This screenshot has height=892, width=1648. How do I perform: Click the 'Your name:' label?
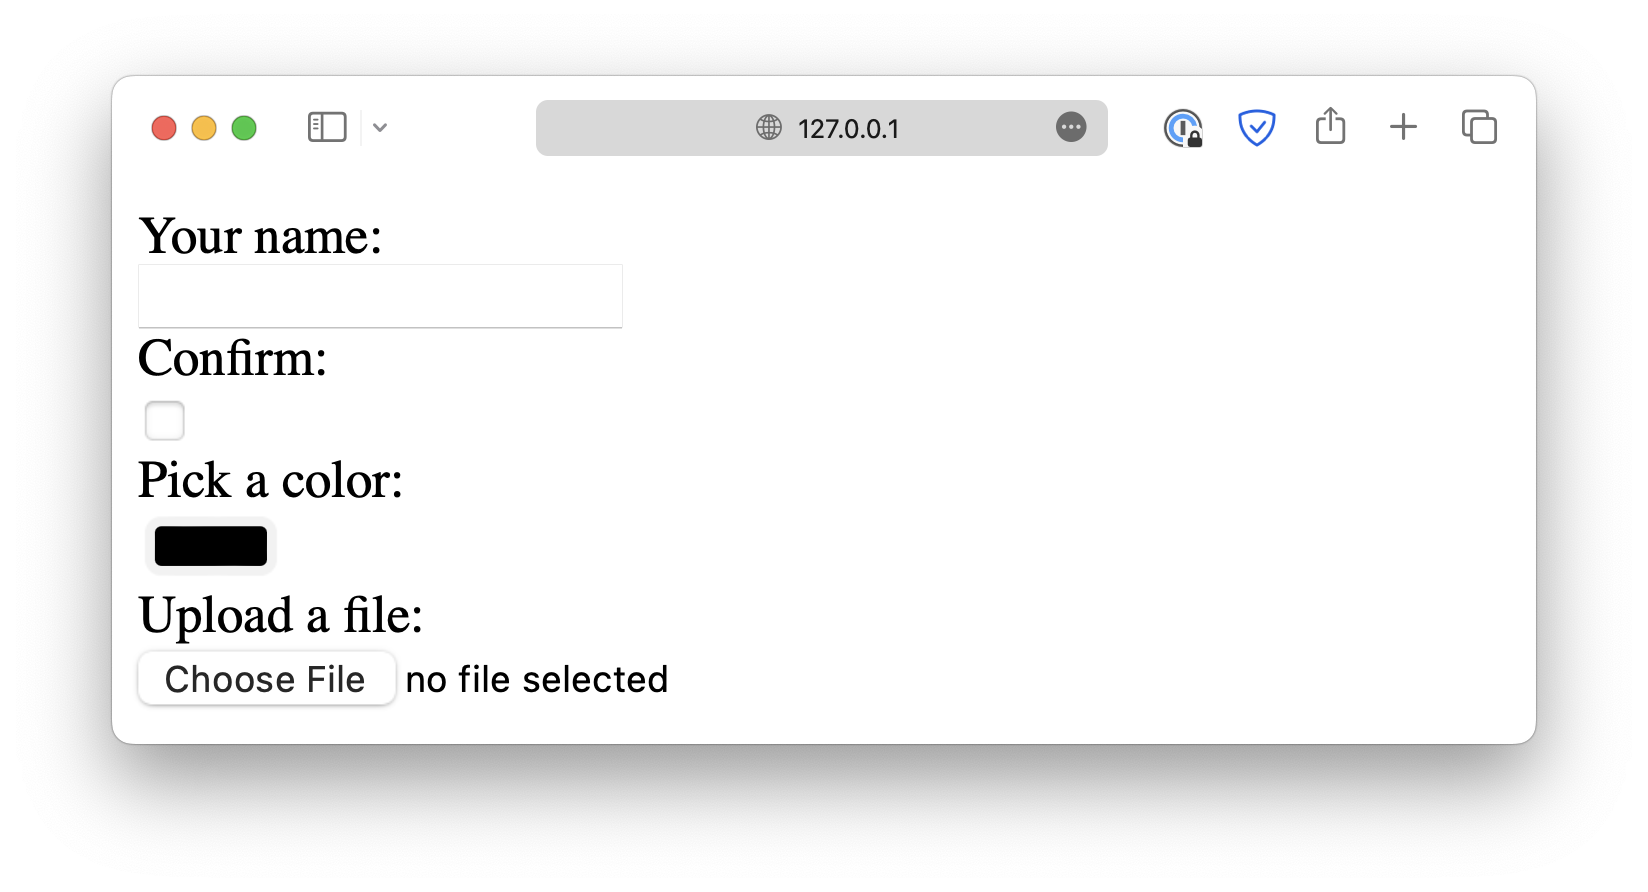click(260, 237)
